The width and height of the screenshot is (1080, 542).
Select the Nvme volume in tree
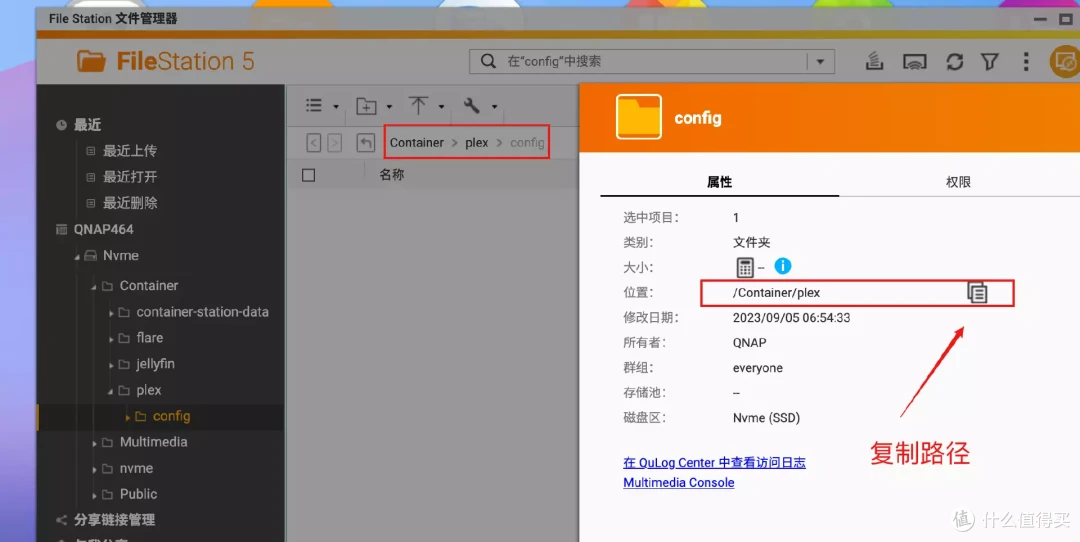click(121, 256)
